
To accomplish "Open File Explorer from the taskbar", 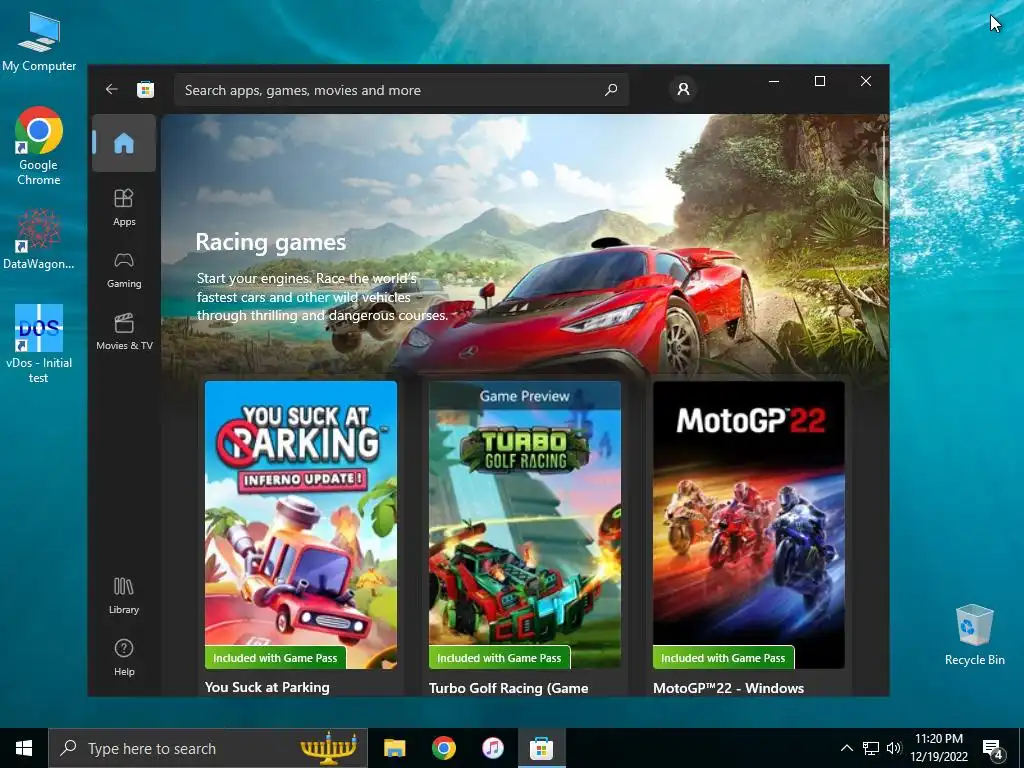I will (x=394, y=748).
